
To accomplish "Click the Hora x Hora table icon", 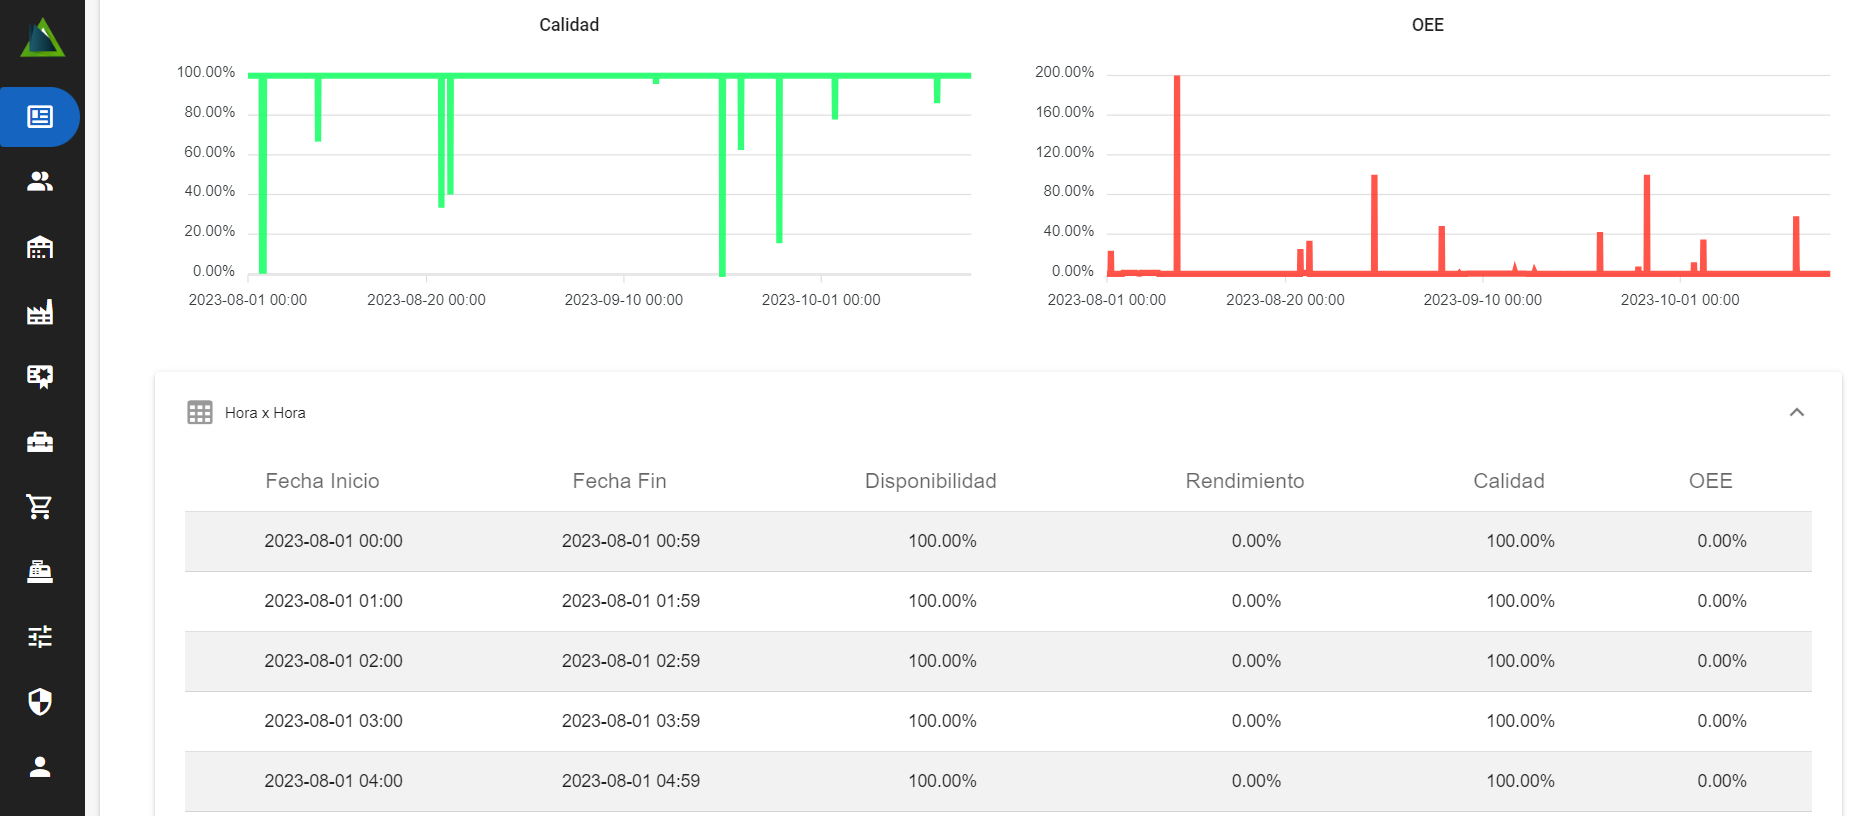I will [200, 412].
